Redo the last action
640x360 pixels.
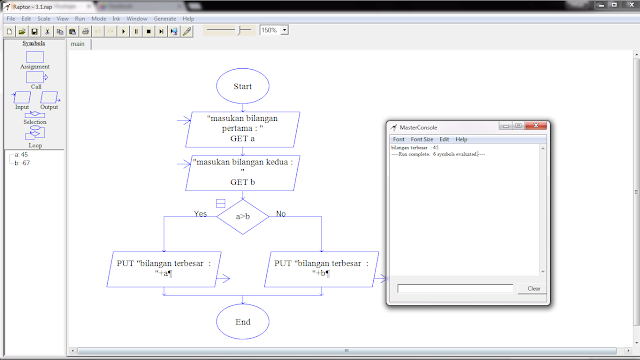111,31
